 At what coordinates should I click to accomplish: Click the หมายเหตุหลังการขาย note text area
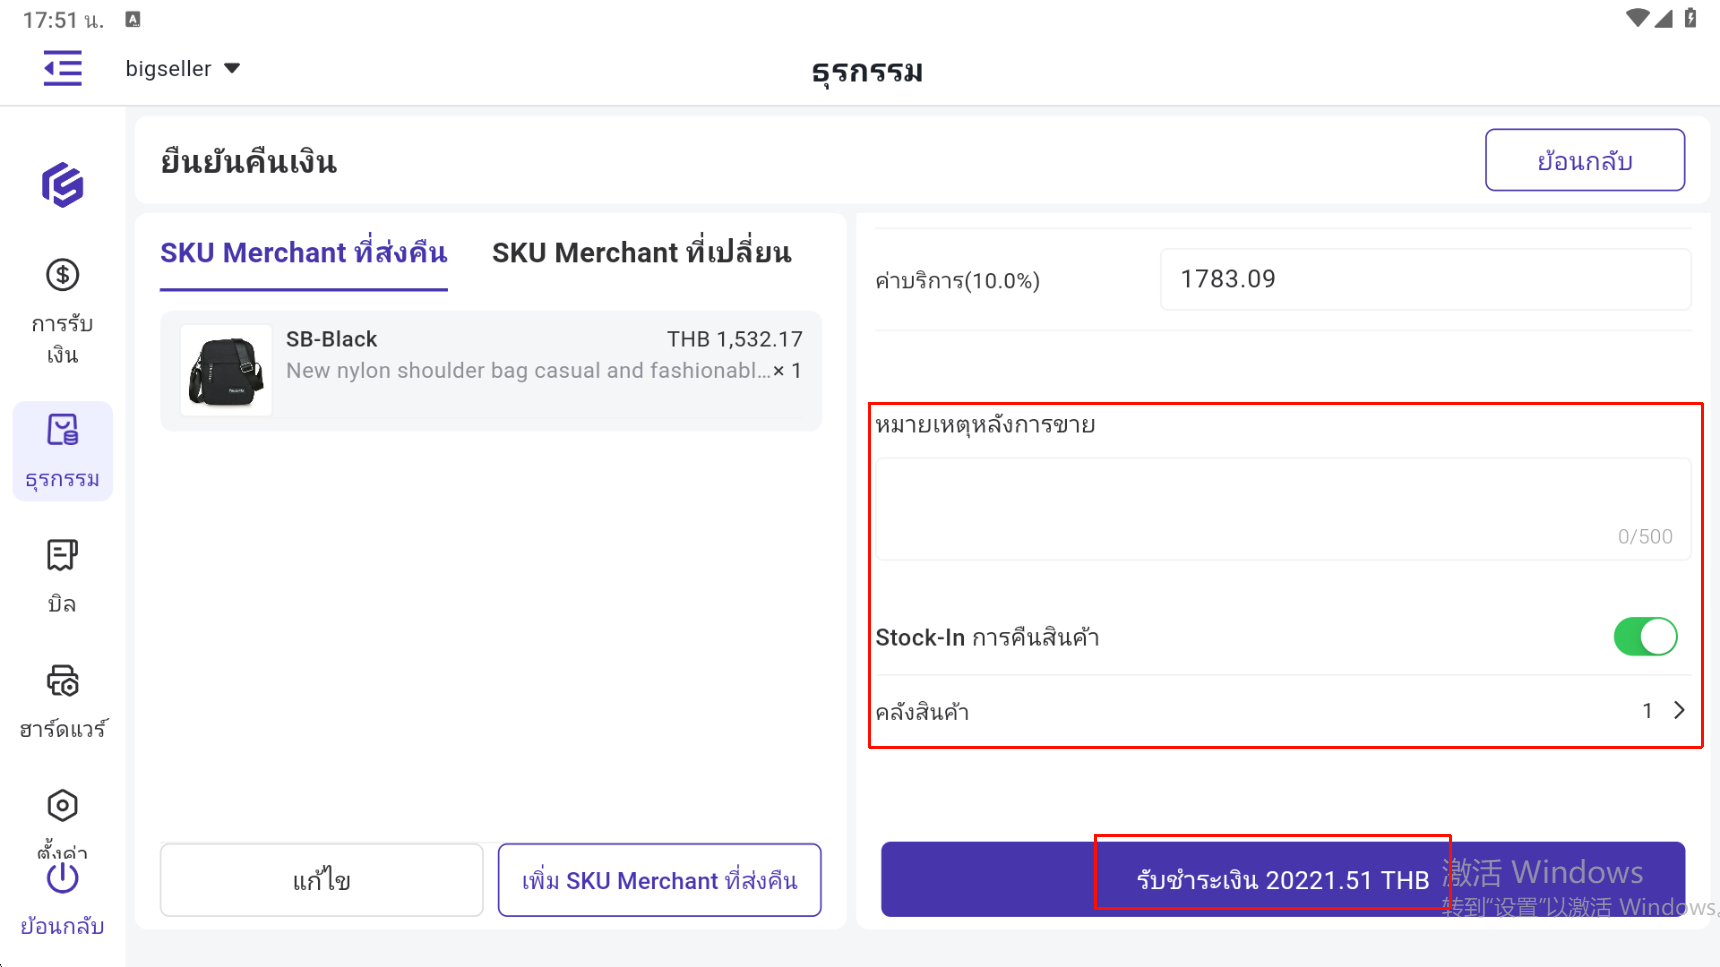pyautogui.click(x=1282, y=508)
